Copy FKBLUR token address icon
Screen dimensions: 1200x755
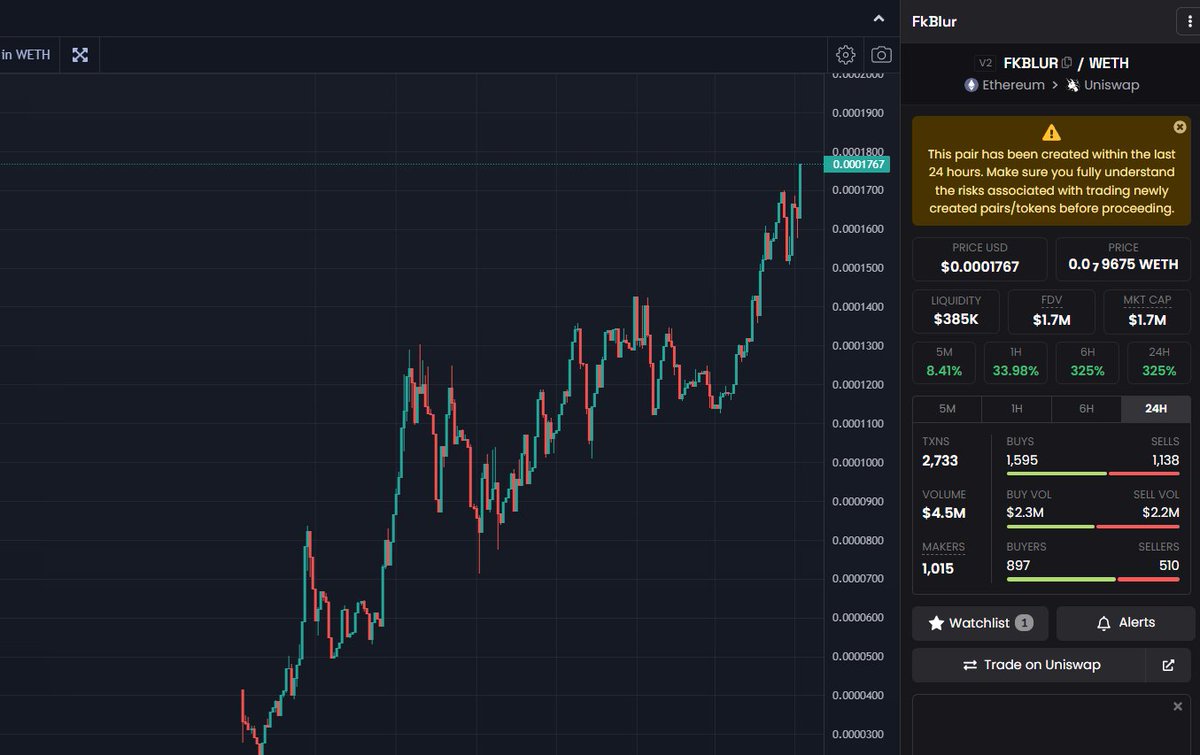tap(1067, 63)
